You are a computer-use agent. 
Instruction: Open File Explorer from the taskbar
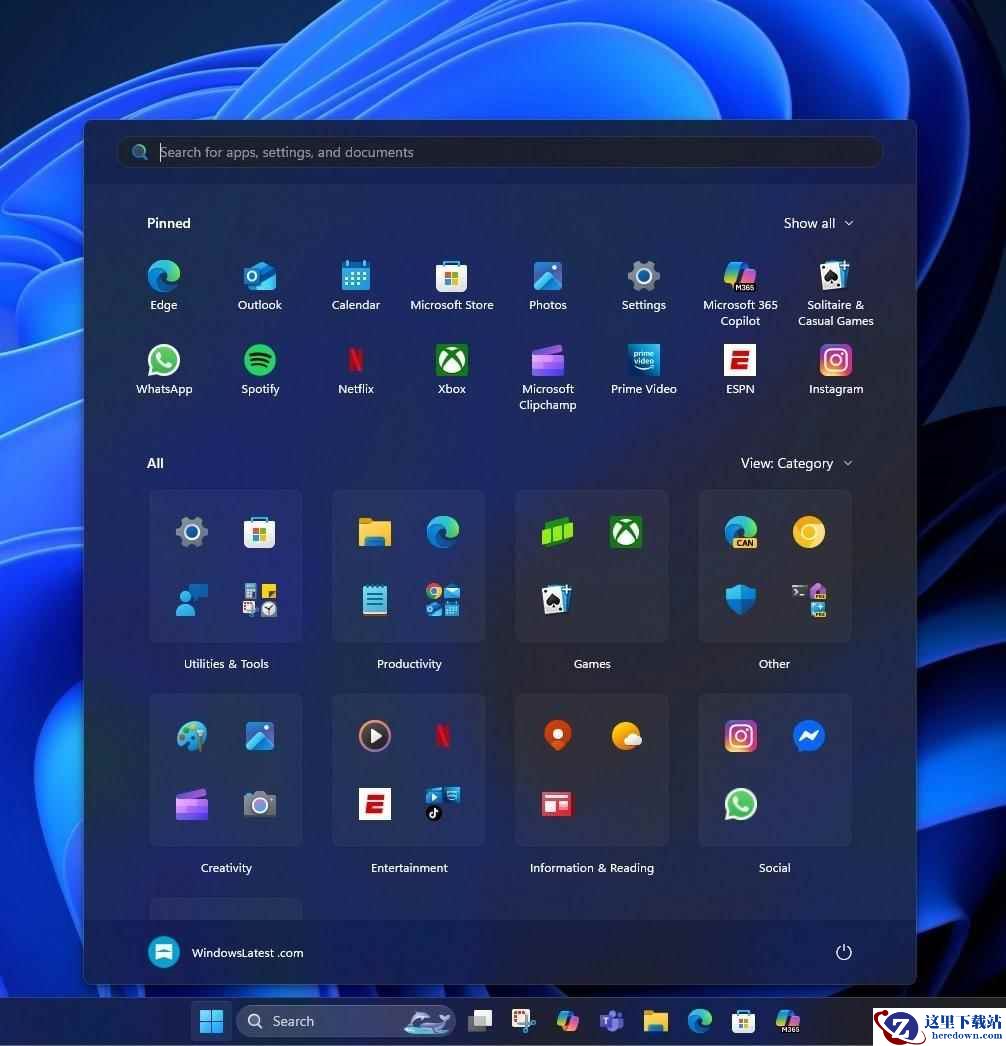point(656,1021)
